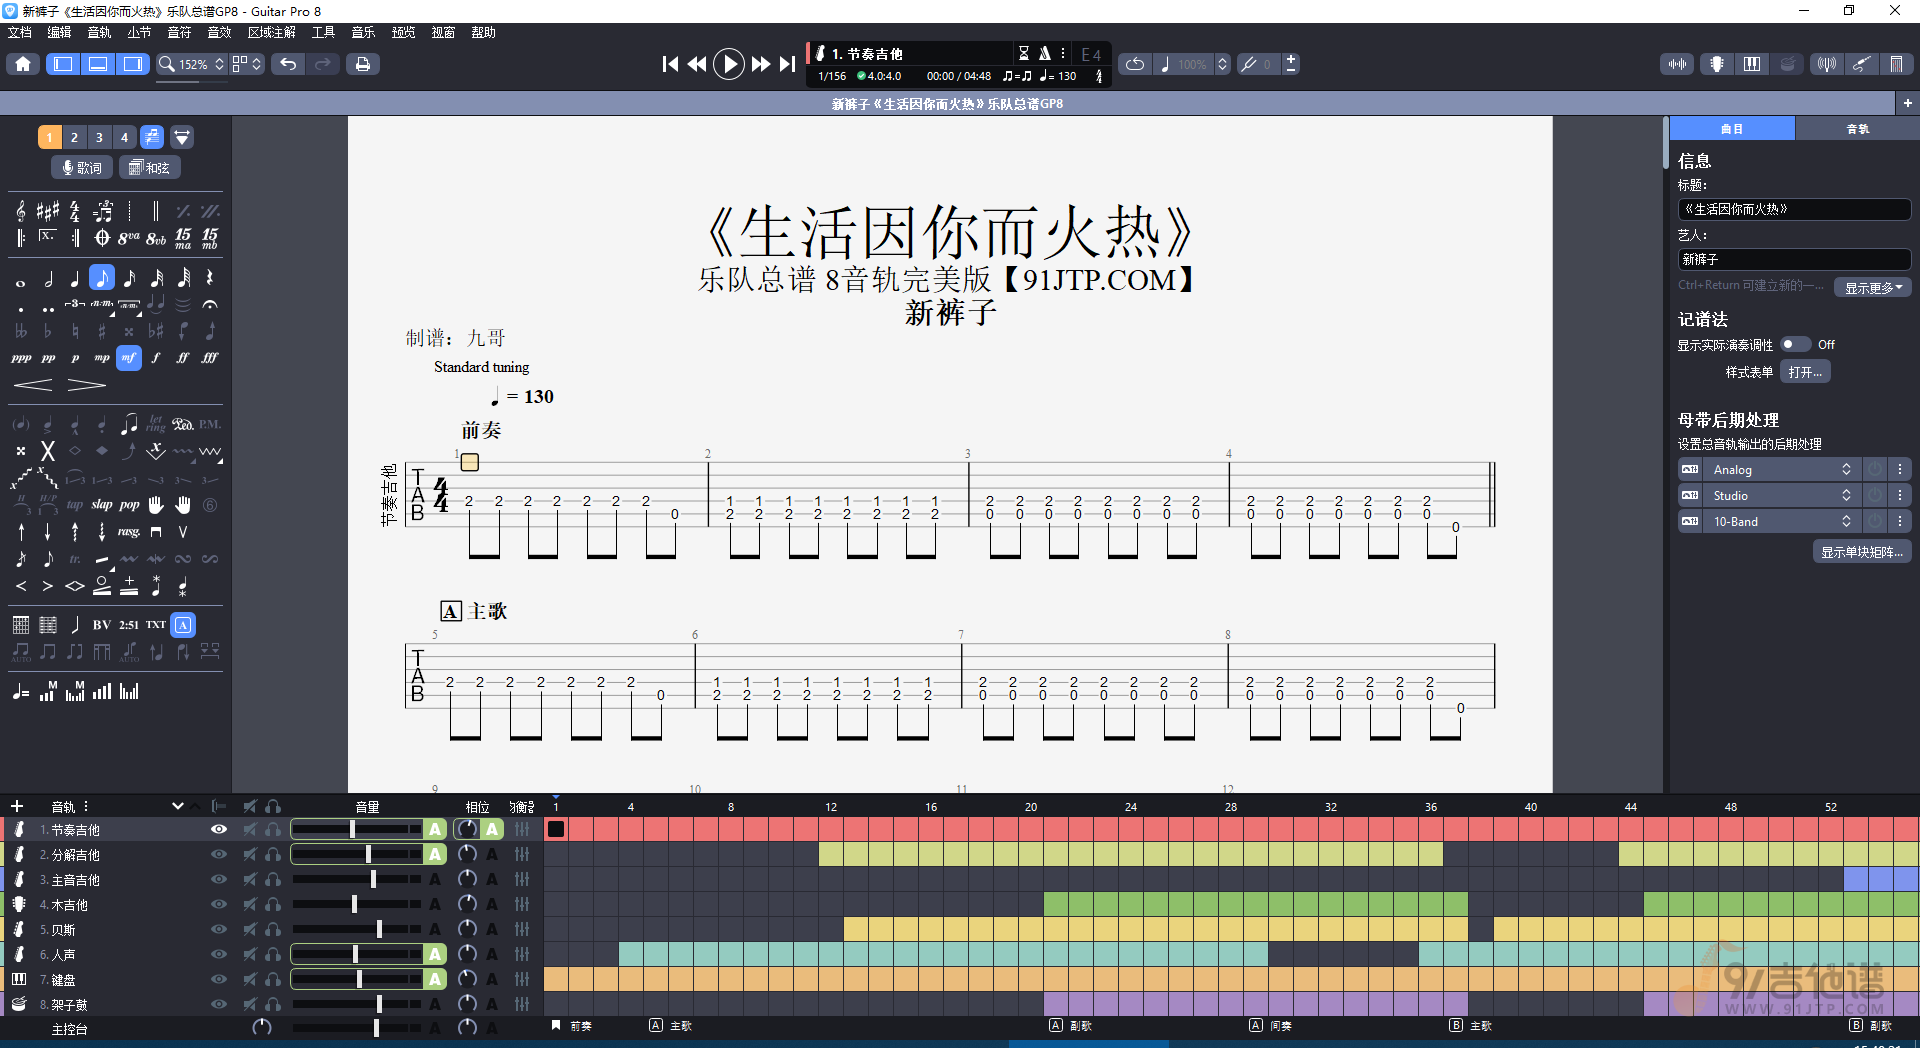Toggle visibility of 贝斯 track
The width and height of the screenshot is (1920, 1048).
click(x=219, y=929)
